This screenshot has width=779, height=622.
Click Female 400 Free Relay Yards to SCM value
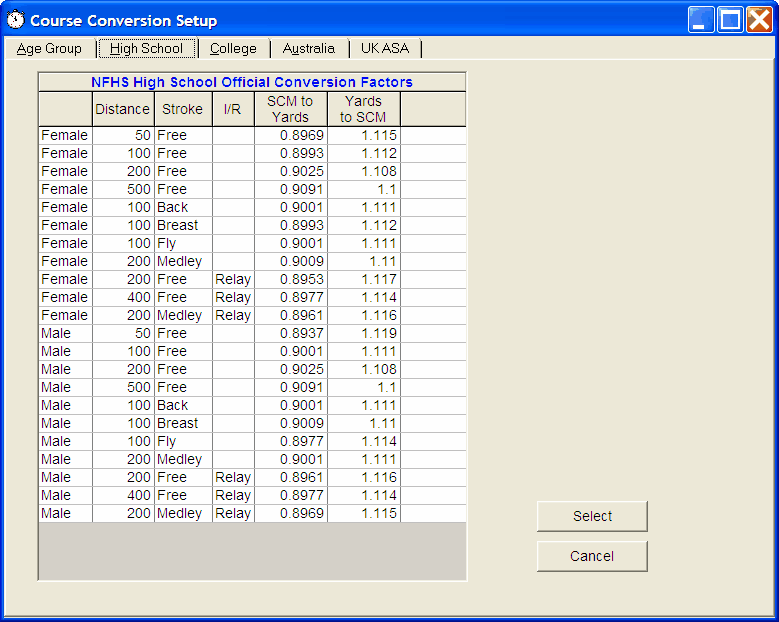pos(363,297)
